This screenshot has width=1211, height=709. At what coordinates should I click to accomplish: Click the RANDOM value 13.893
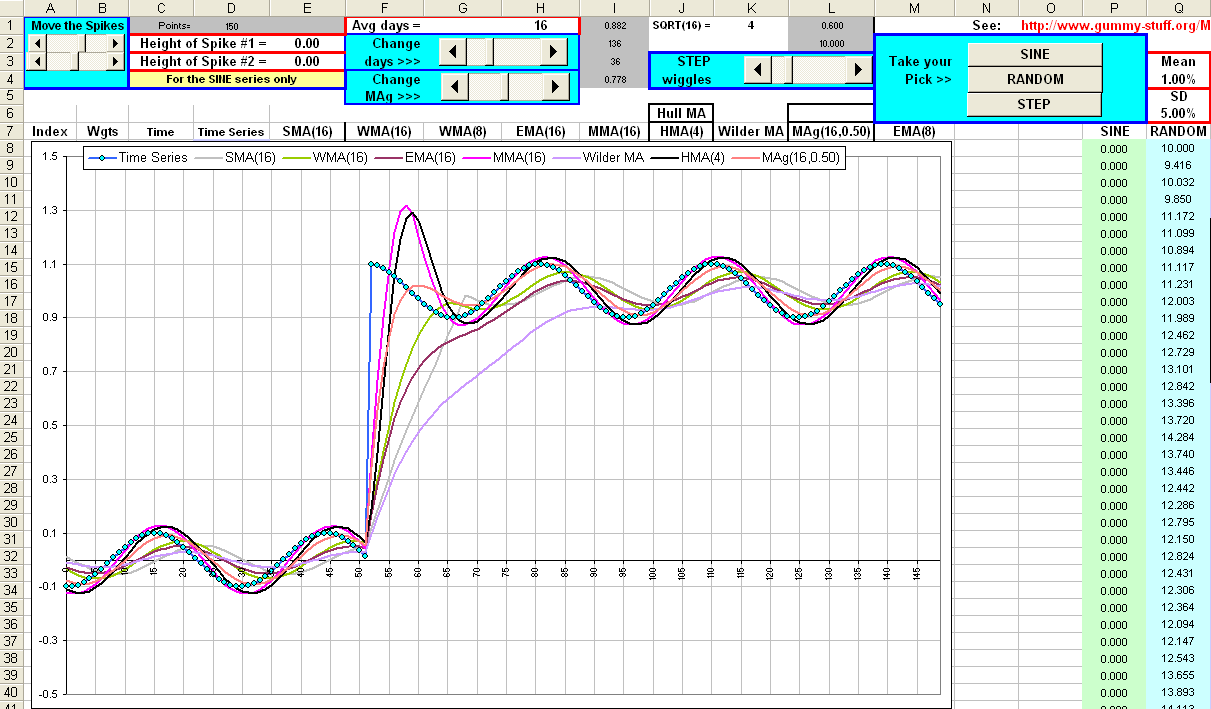coord(1179,692)
